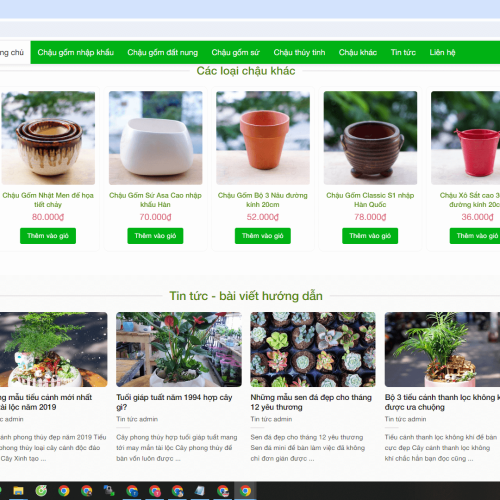Open product title Chậu Xô Sắt cao

pyautogui.click(x=470, y=200)
